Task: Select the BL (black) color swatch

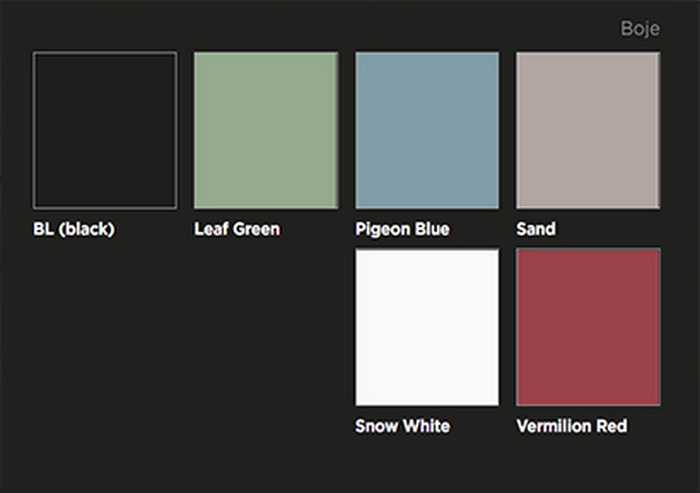Action: click(x=105, y=130)
